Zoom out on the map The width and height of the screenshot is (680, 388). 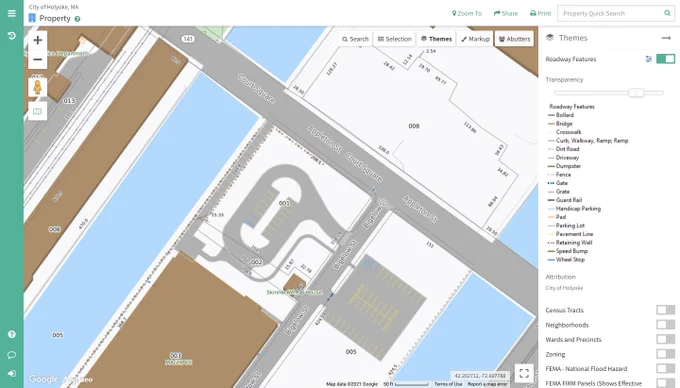[38, 59]
